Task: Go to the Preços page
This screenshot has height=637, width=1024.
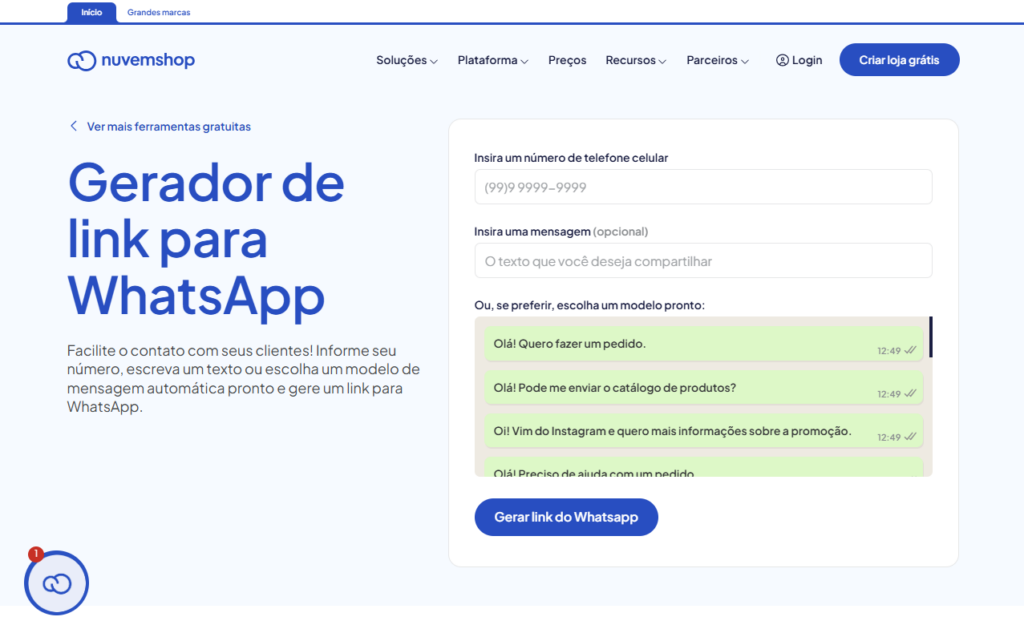Action: [567, 60]
